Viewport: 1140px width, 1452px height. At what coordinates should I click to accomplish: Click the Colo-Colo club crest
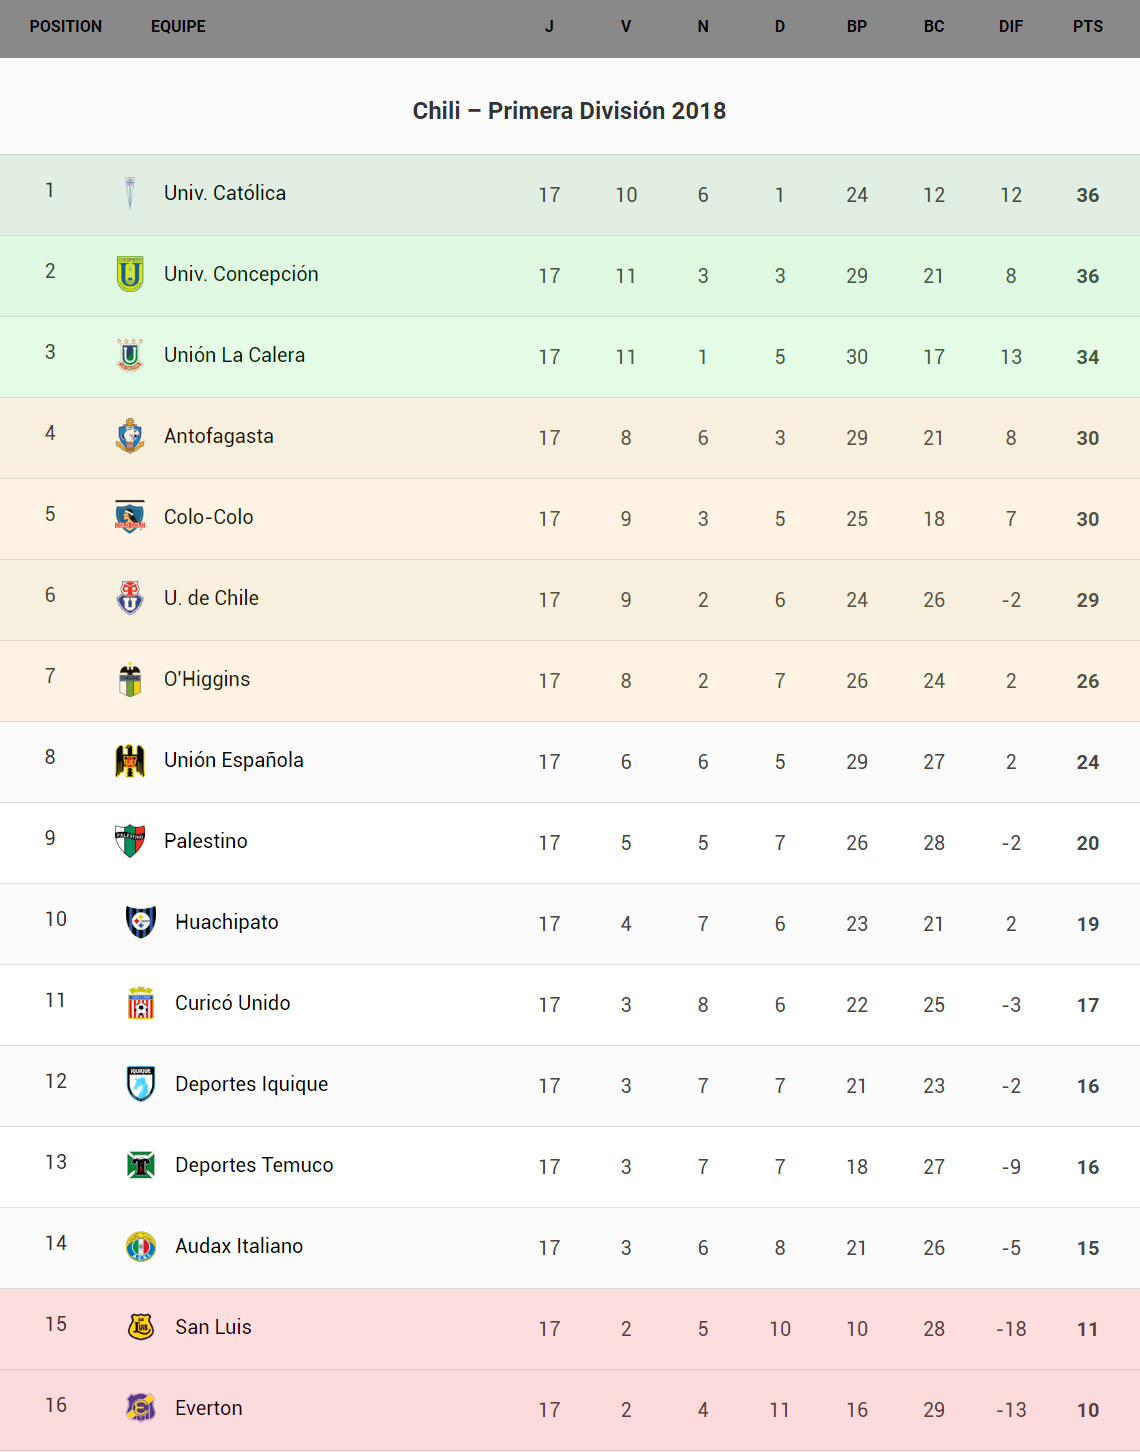click(x=130, y=517)
